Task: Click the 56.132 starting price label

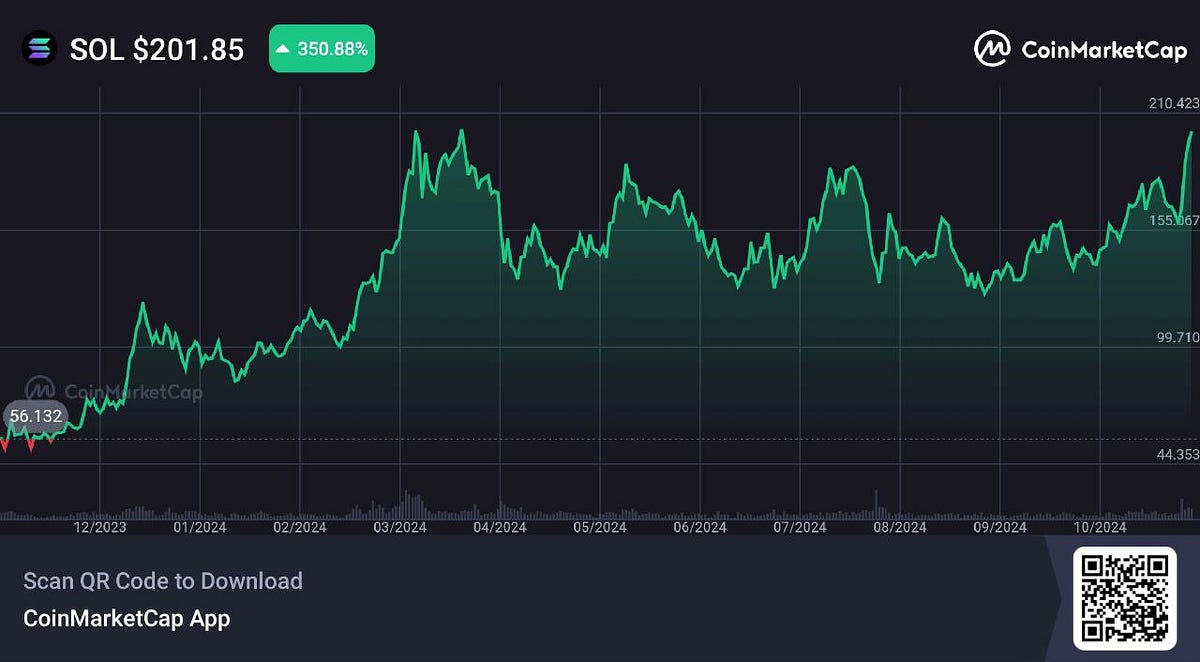Action: coord(35,417)
